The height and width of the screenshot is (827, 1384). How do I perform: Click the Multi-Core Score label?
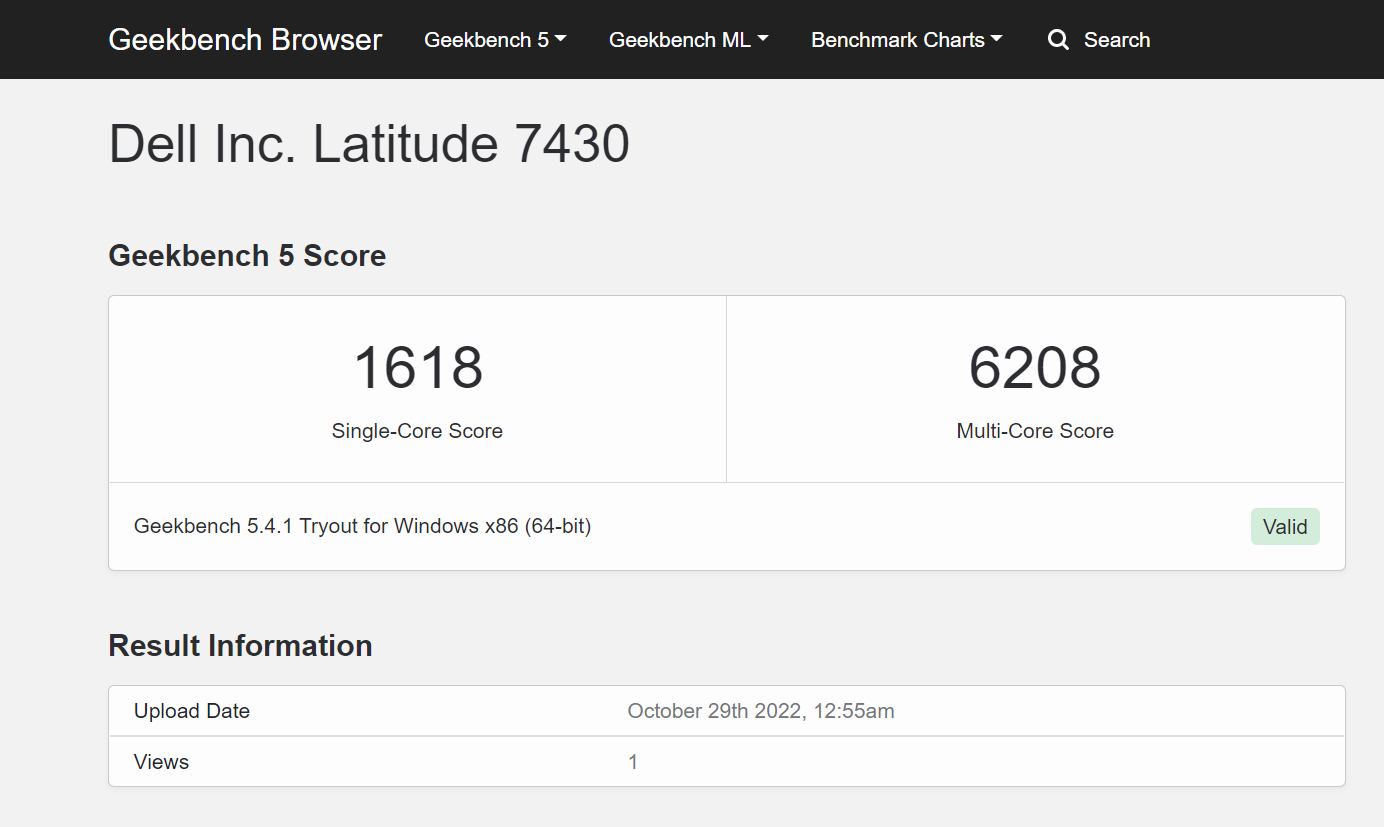1035,431
